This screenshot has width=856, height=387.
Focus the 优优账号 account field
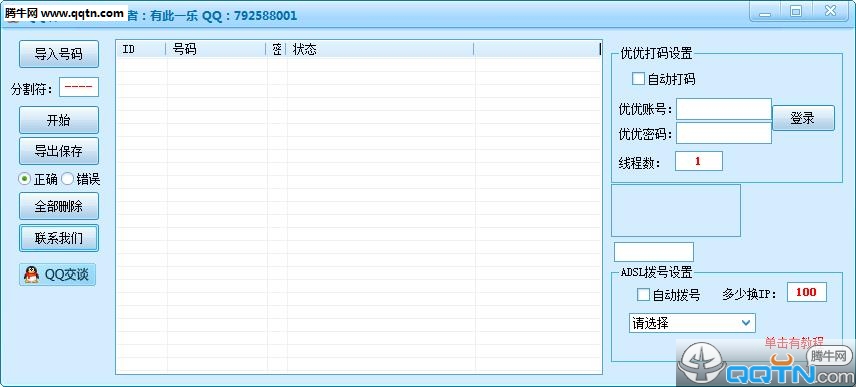(x=724, y=109)
